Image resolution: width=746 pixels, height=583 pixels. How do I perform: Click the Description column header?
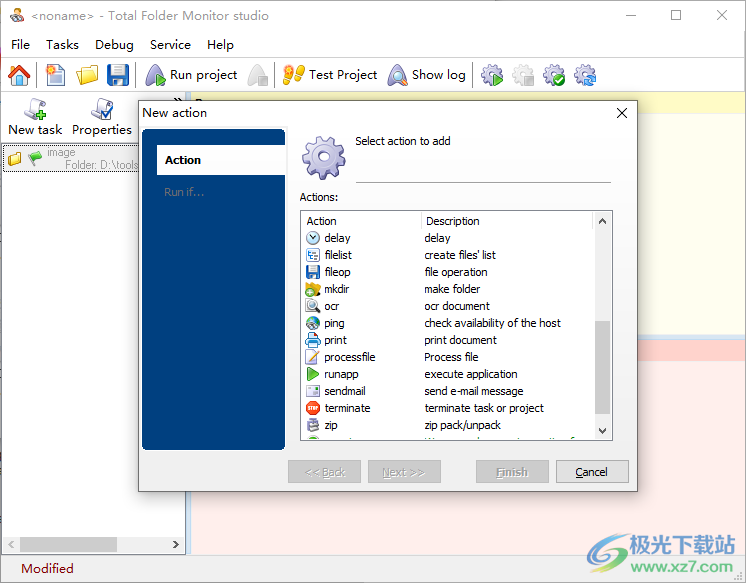click(507, 221)
